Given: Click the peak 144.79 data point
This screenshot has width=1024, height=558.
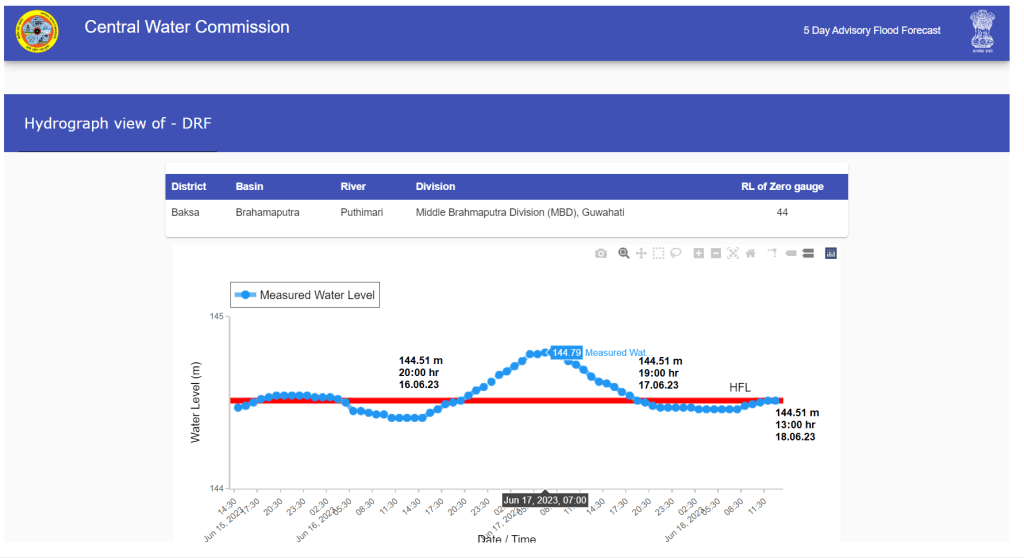Looking at the screenshot, I should [545, 352].
